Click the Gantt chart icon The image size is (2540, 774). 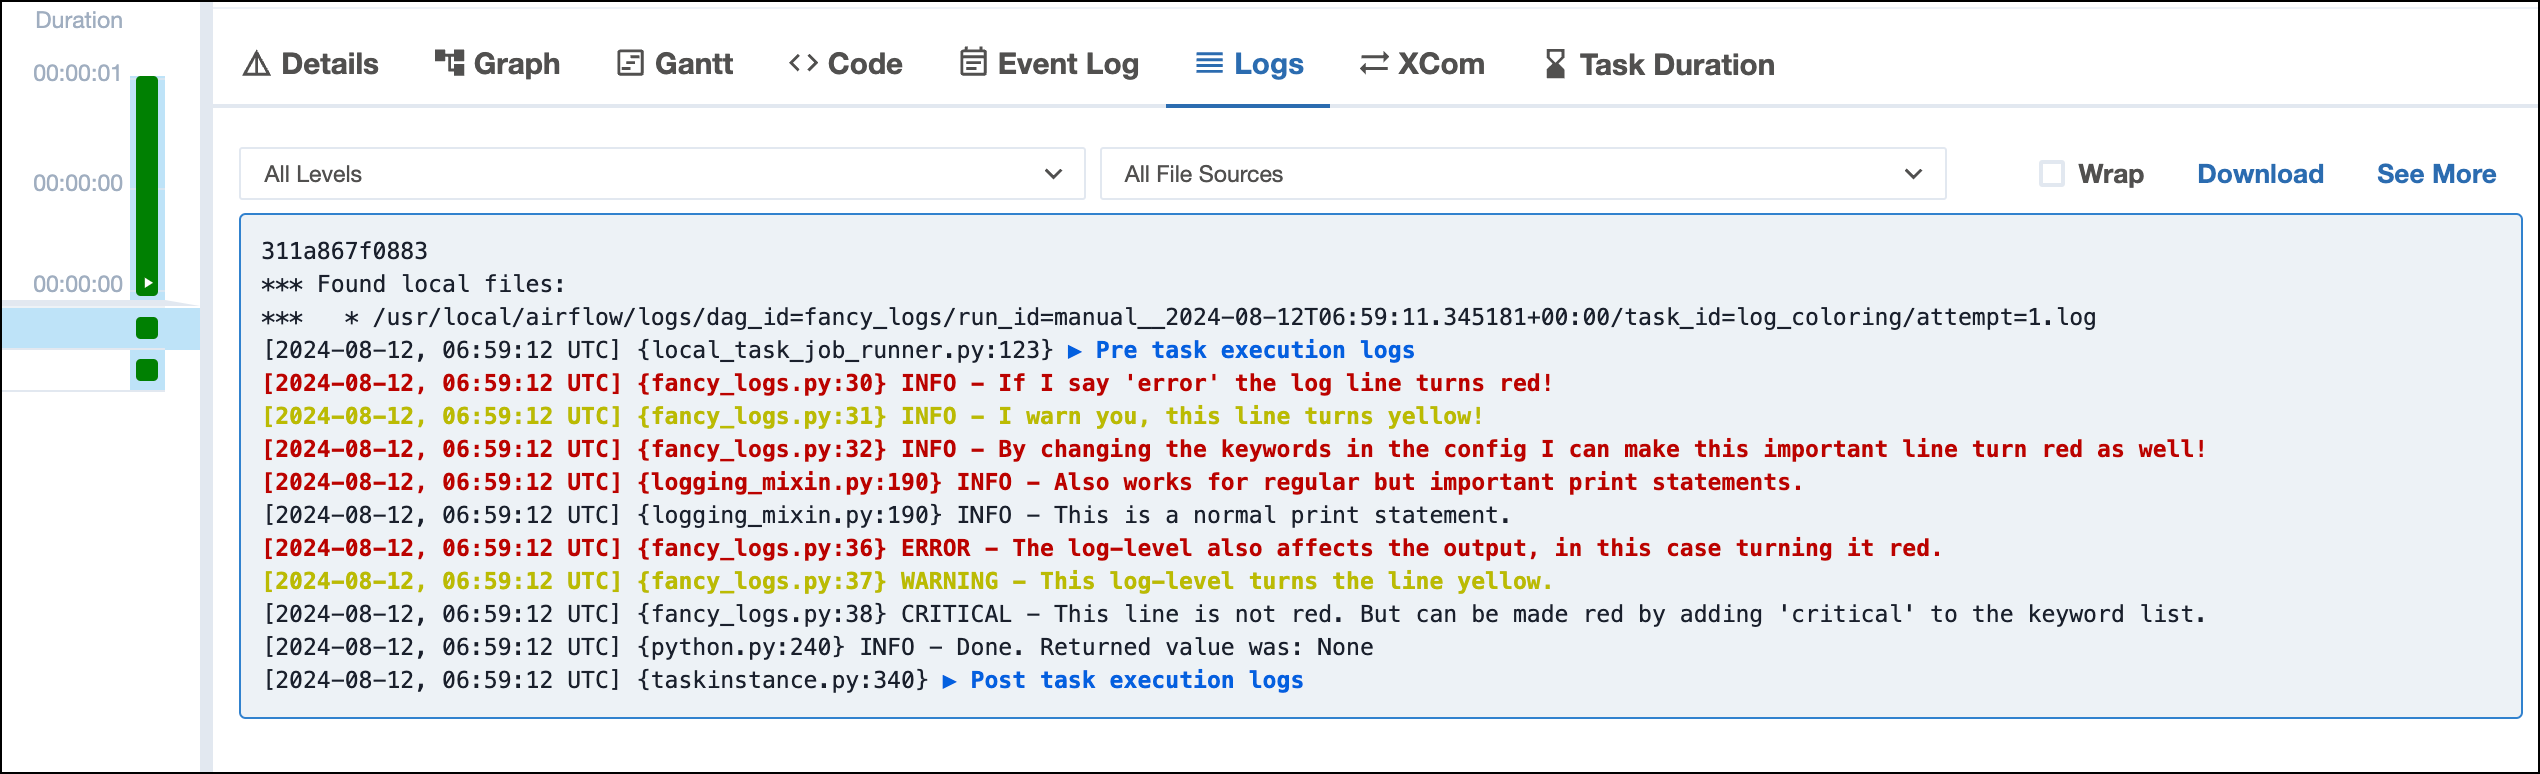pyautogui.click(x=630, y=64)
